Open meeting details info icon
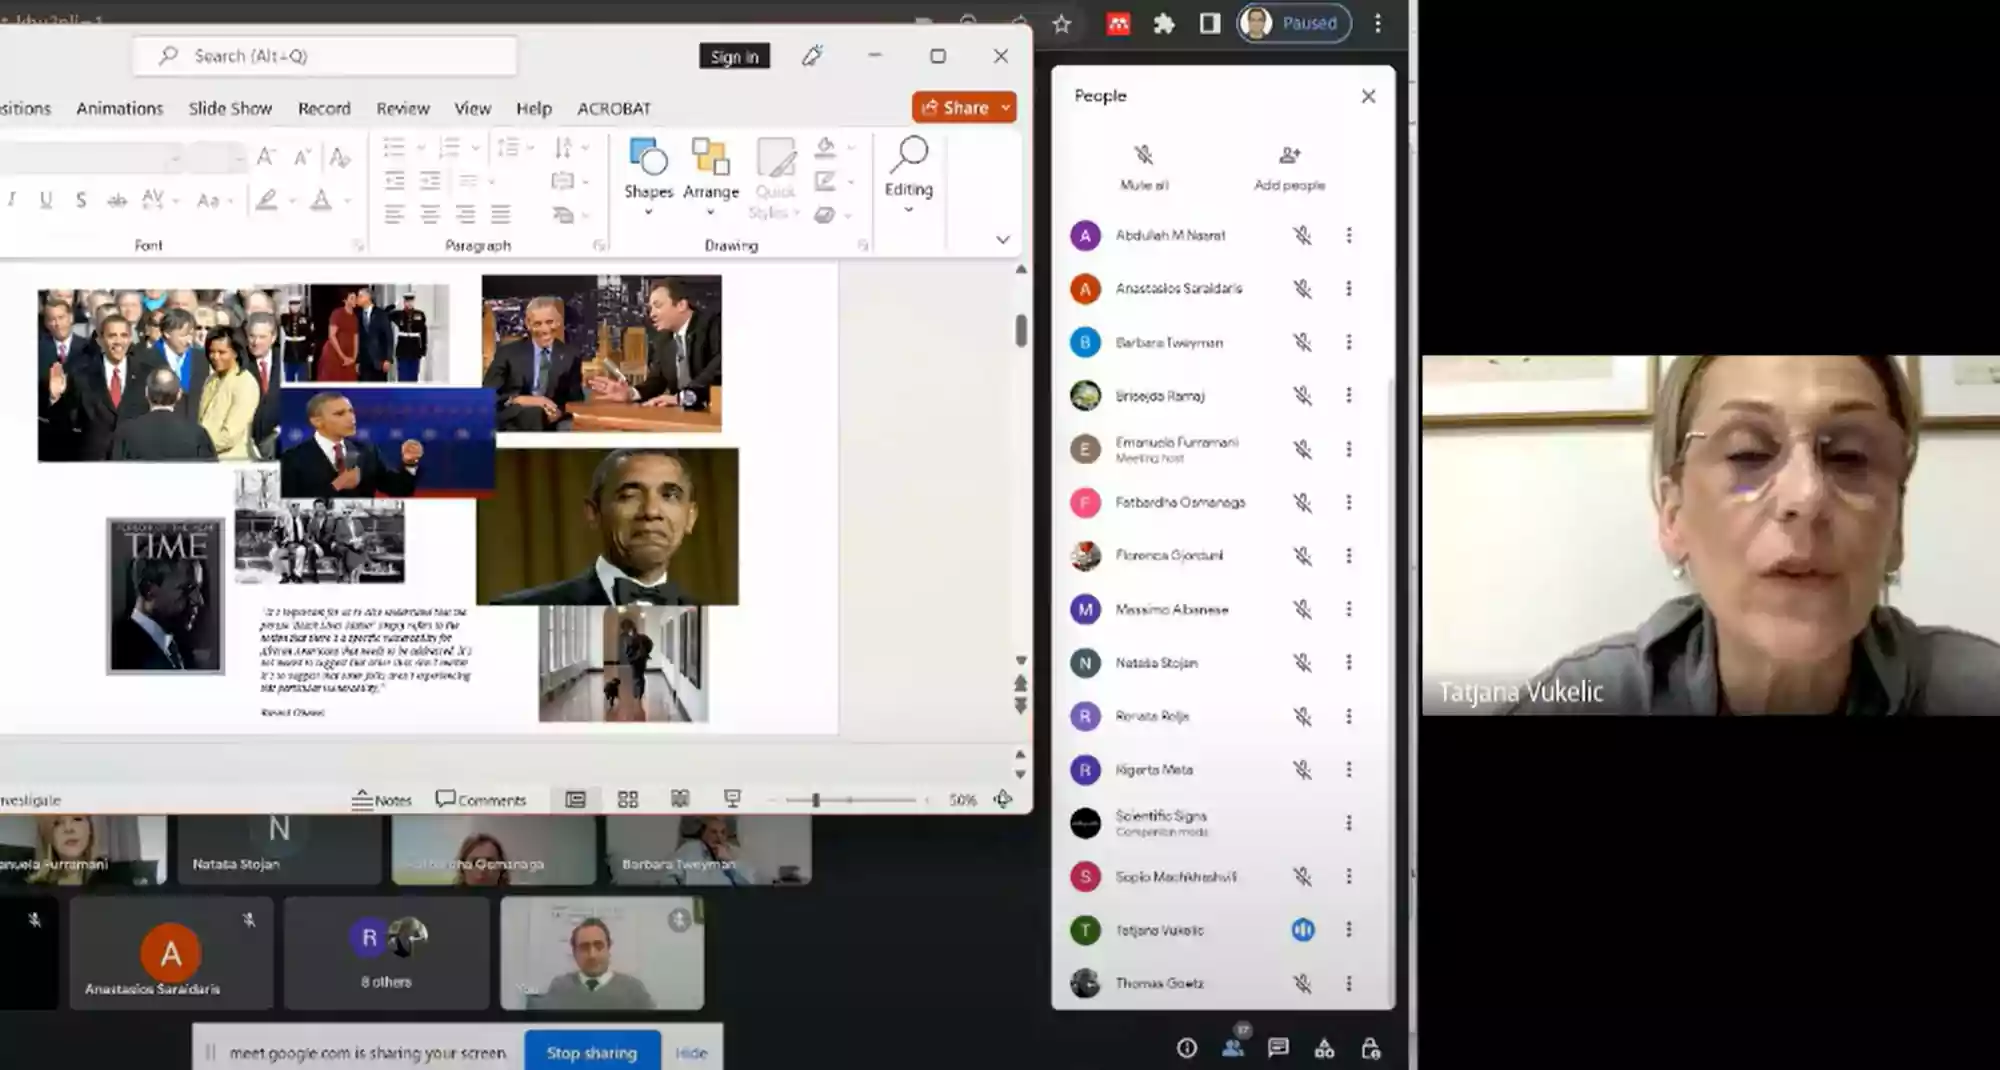Screen dimensions: 2000x1070 [x=1187, y=1048]
